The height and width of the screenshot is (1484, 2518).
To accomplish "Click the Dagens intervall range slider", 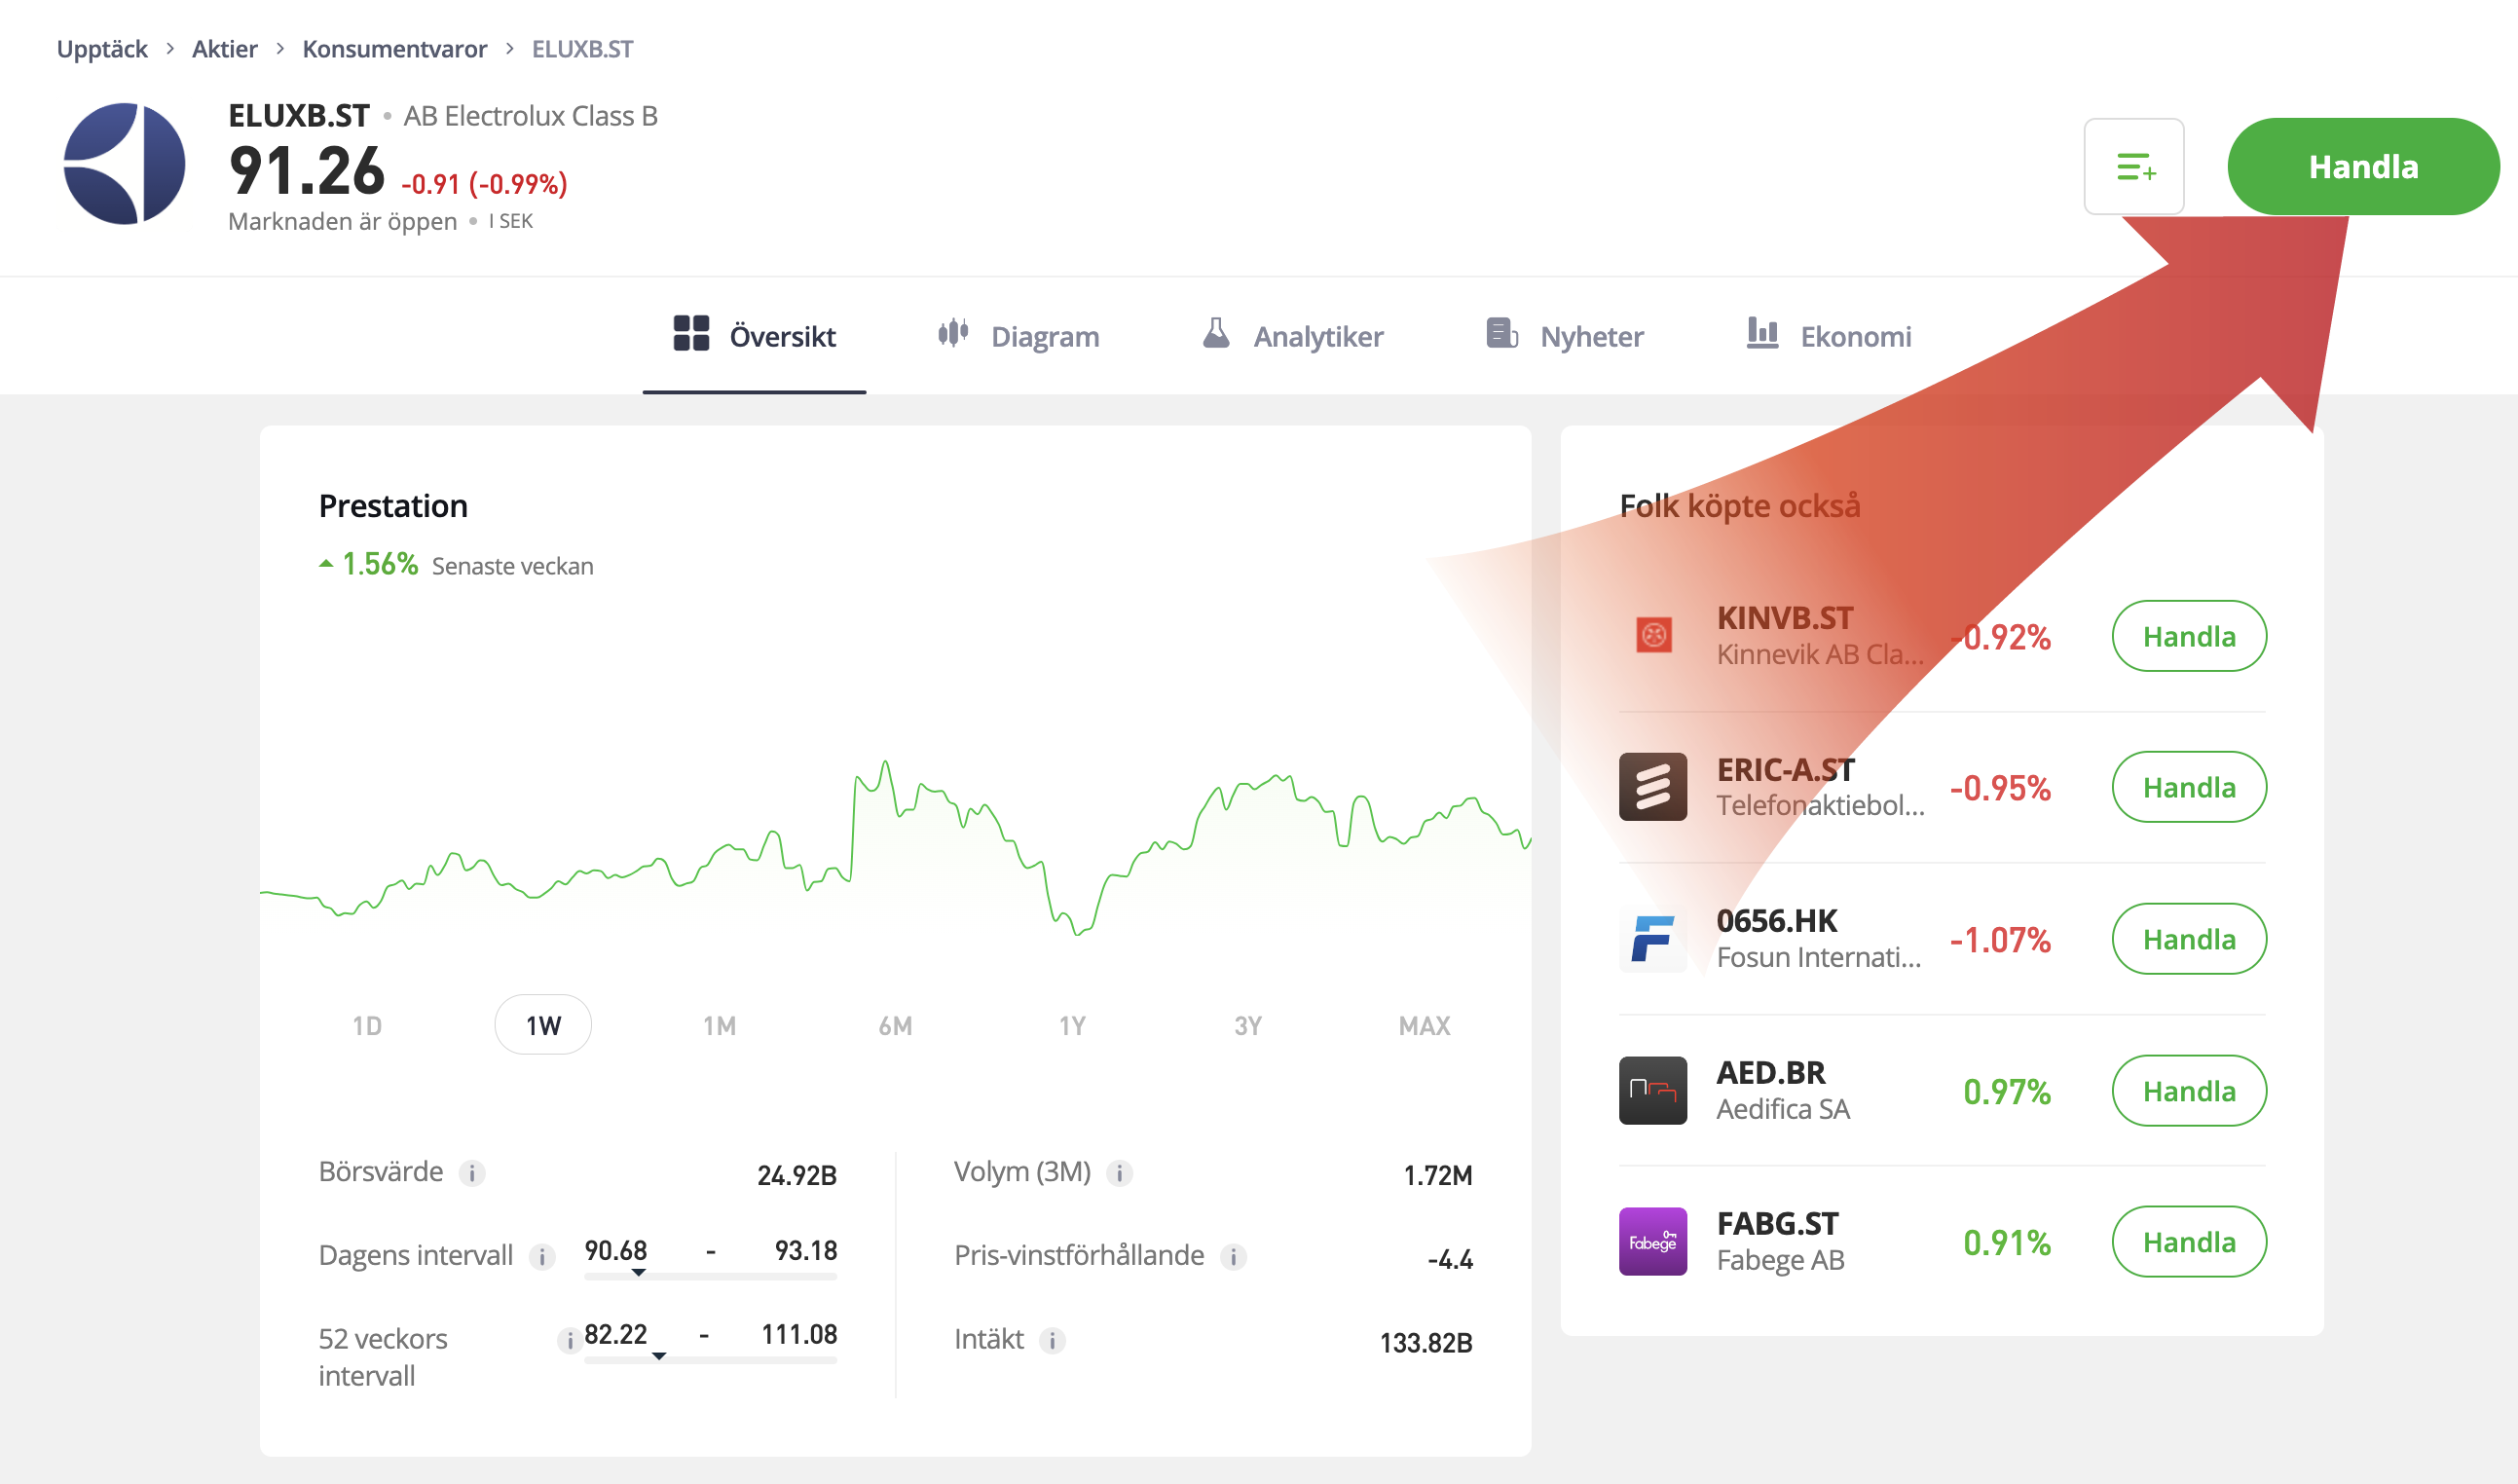I will click(710, 1276).
